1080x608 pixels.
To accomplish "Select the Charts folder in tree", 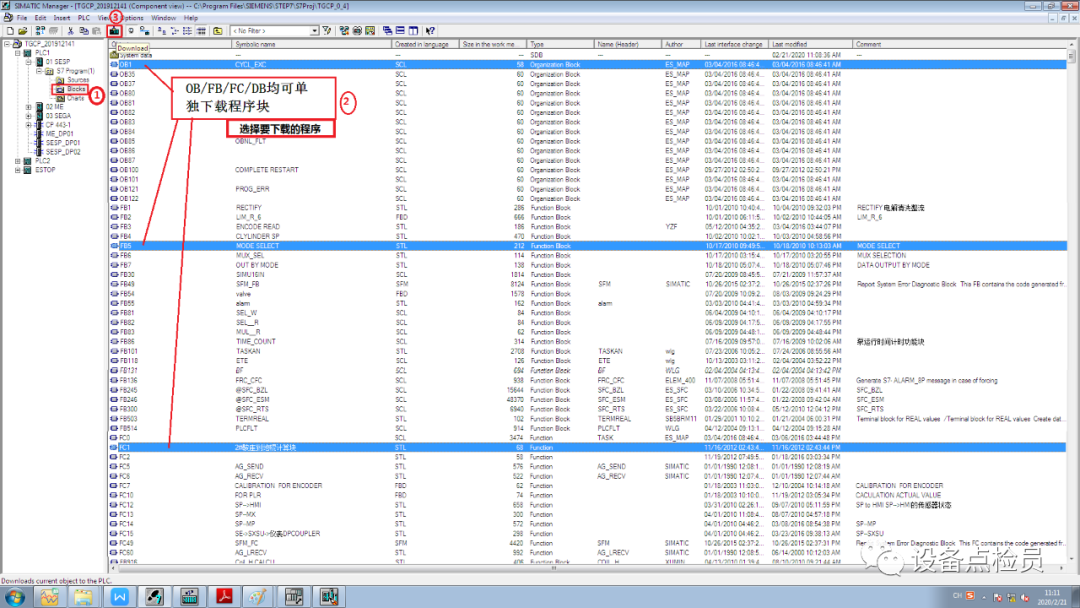I will point(76,98).
